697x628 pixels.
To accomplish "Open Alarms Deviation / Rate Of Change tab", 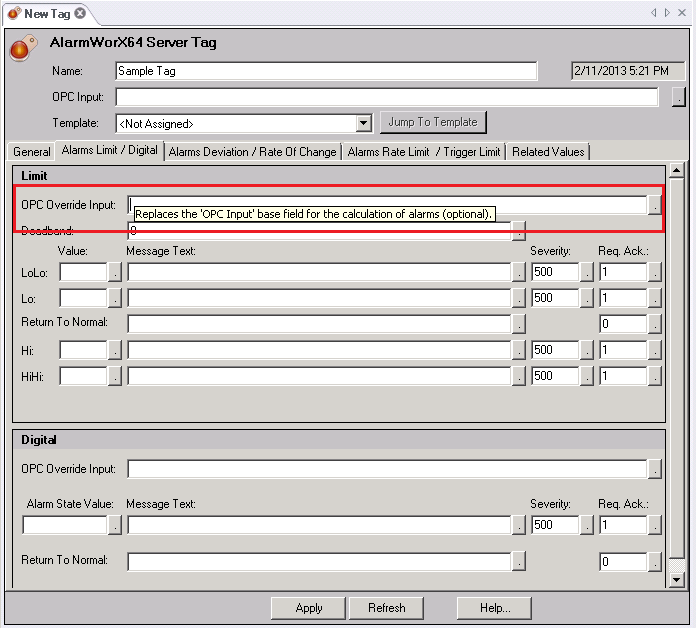I will (252, 152).
